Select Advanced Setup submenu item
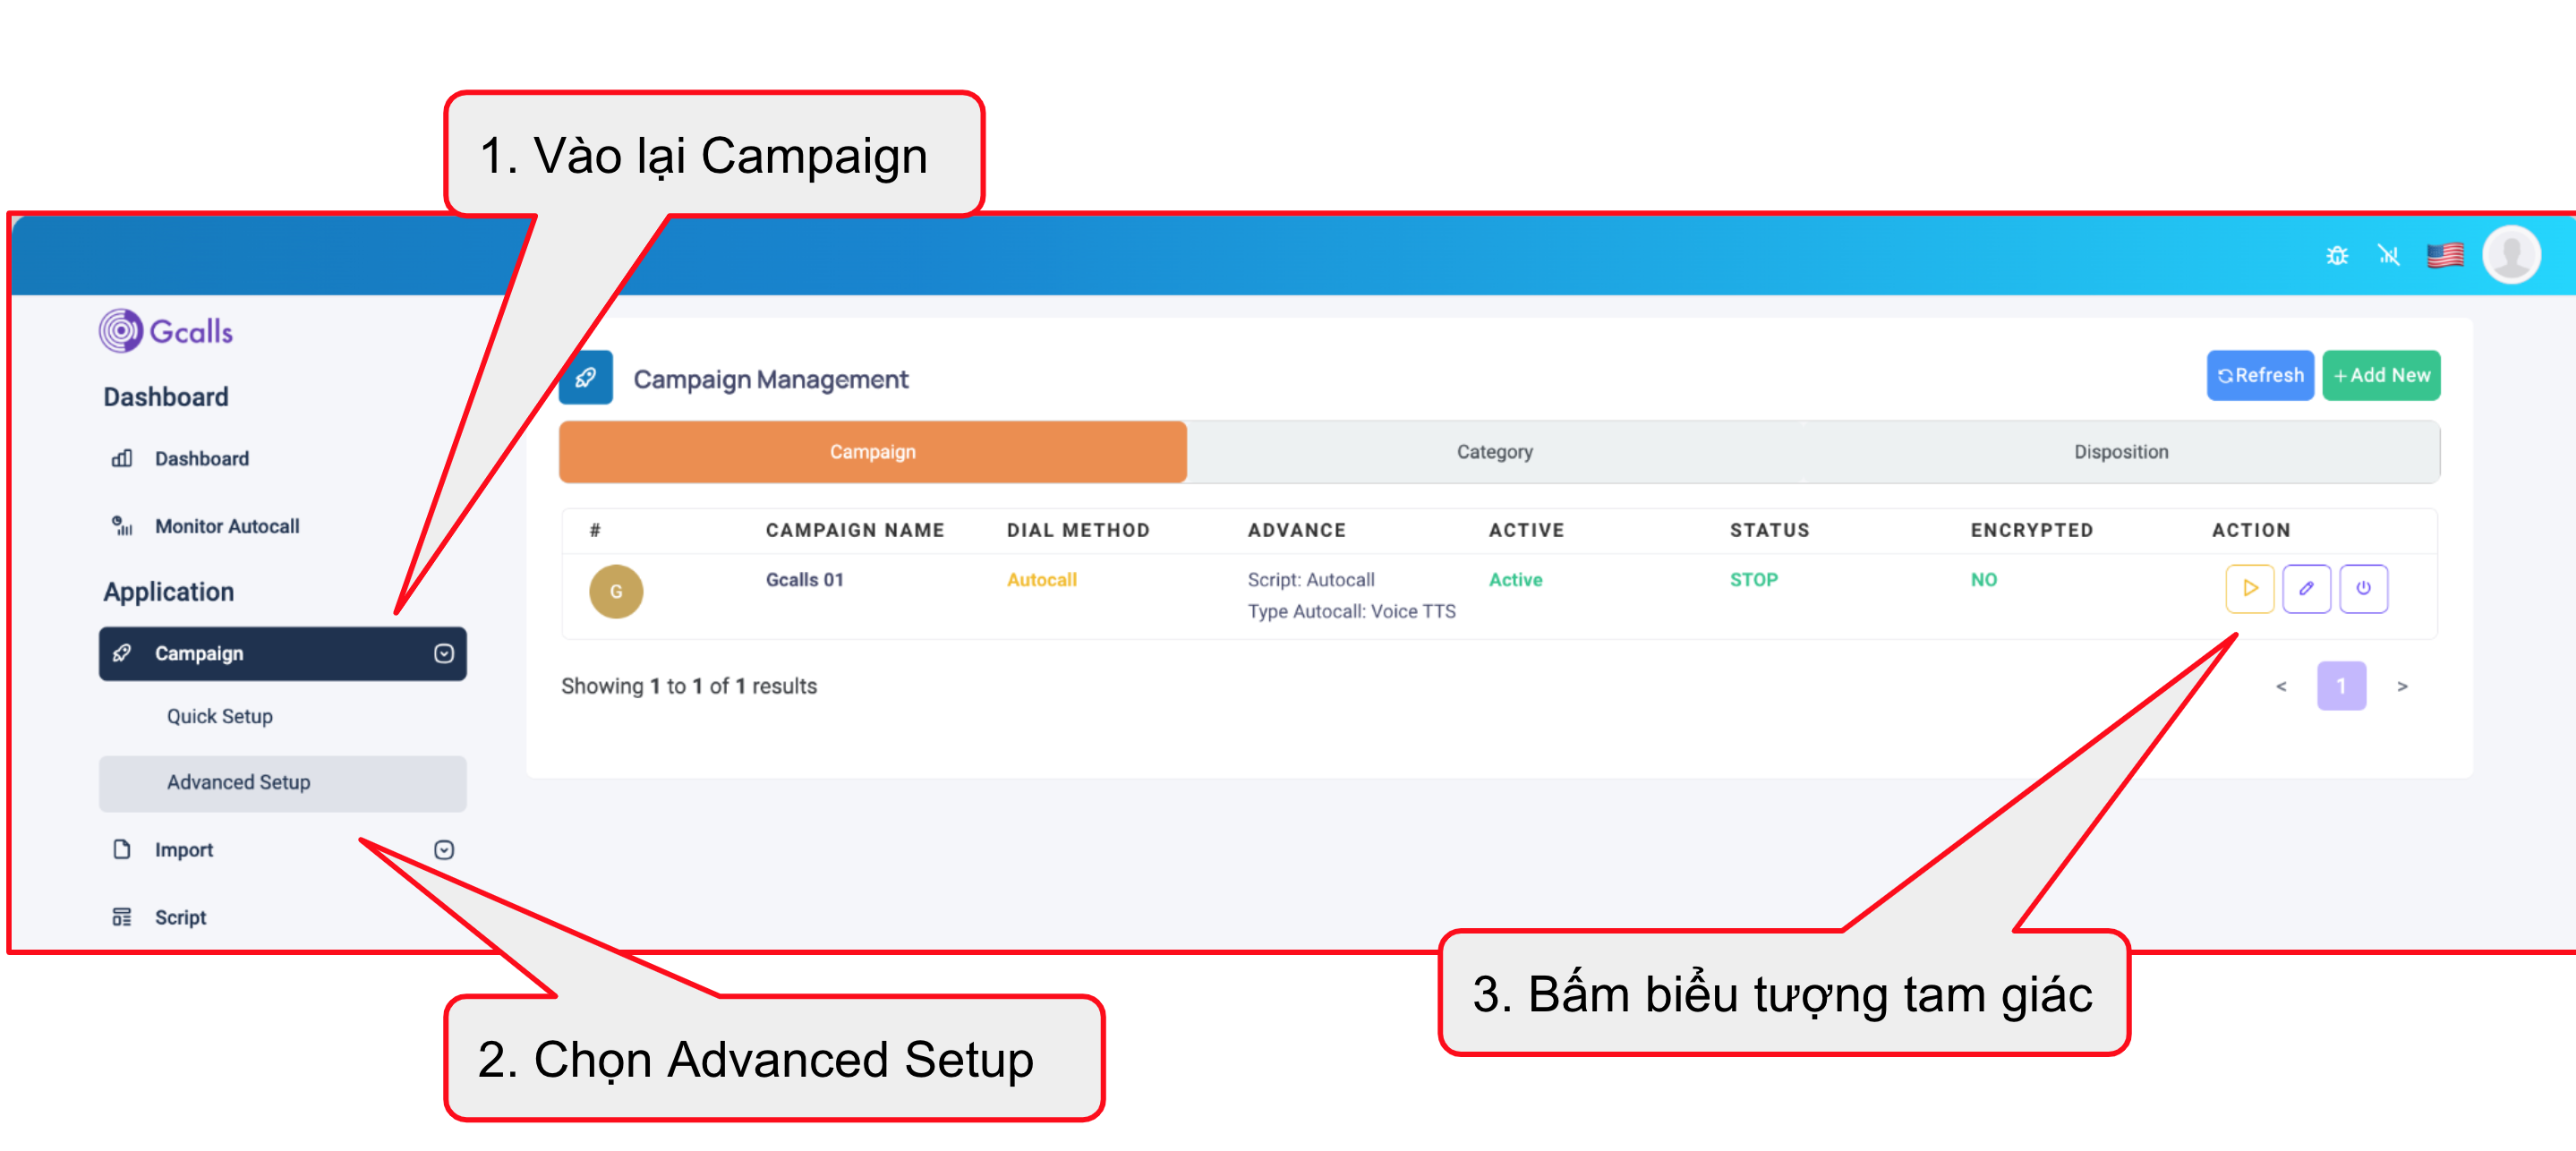Viewport: 2576px width, 1151px height. coord(238,782)
